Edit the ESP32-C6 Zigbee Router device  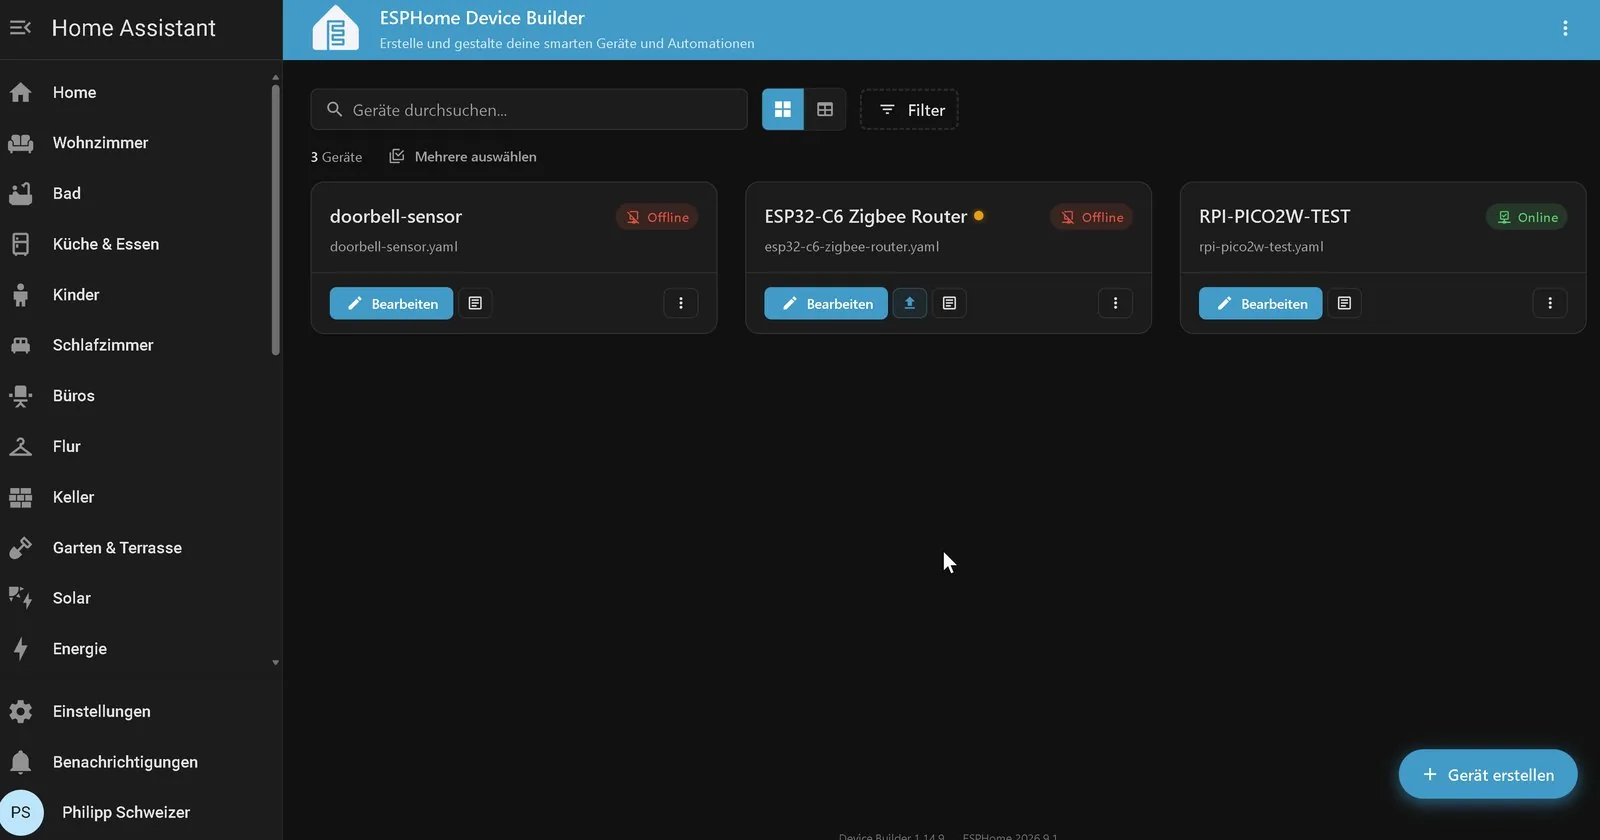pyautogui.click(x=826, y=303)
